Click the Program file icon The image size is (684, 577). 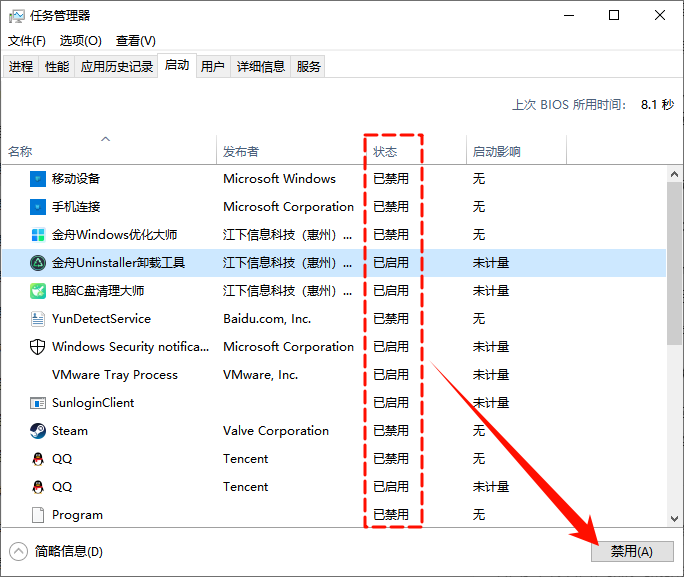[38, 515]
